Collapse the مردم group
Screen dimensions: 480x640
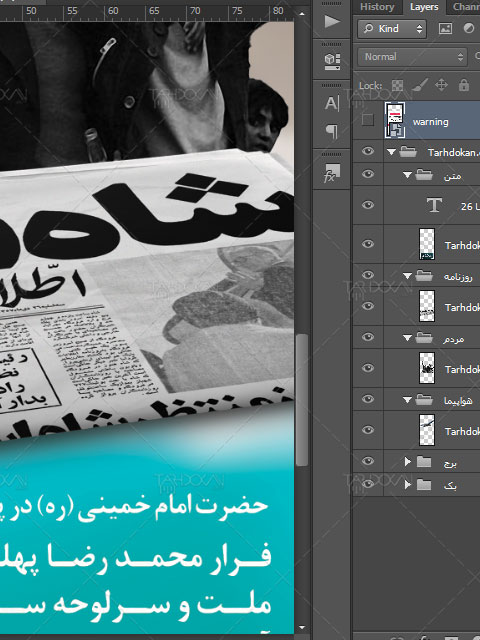[407, 338]
